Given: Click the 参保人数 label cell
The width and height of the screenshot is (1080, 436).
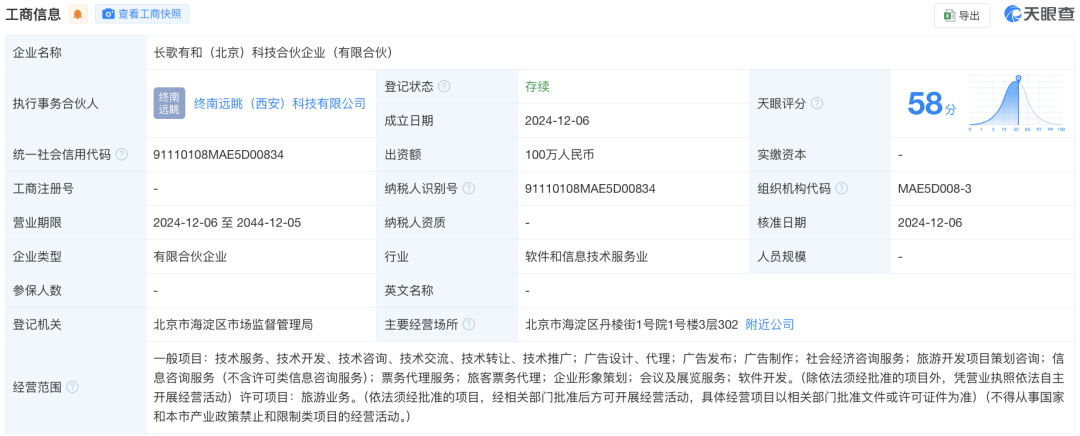Looking at the screenshot, I should coord(76,290).
